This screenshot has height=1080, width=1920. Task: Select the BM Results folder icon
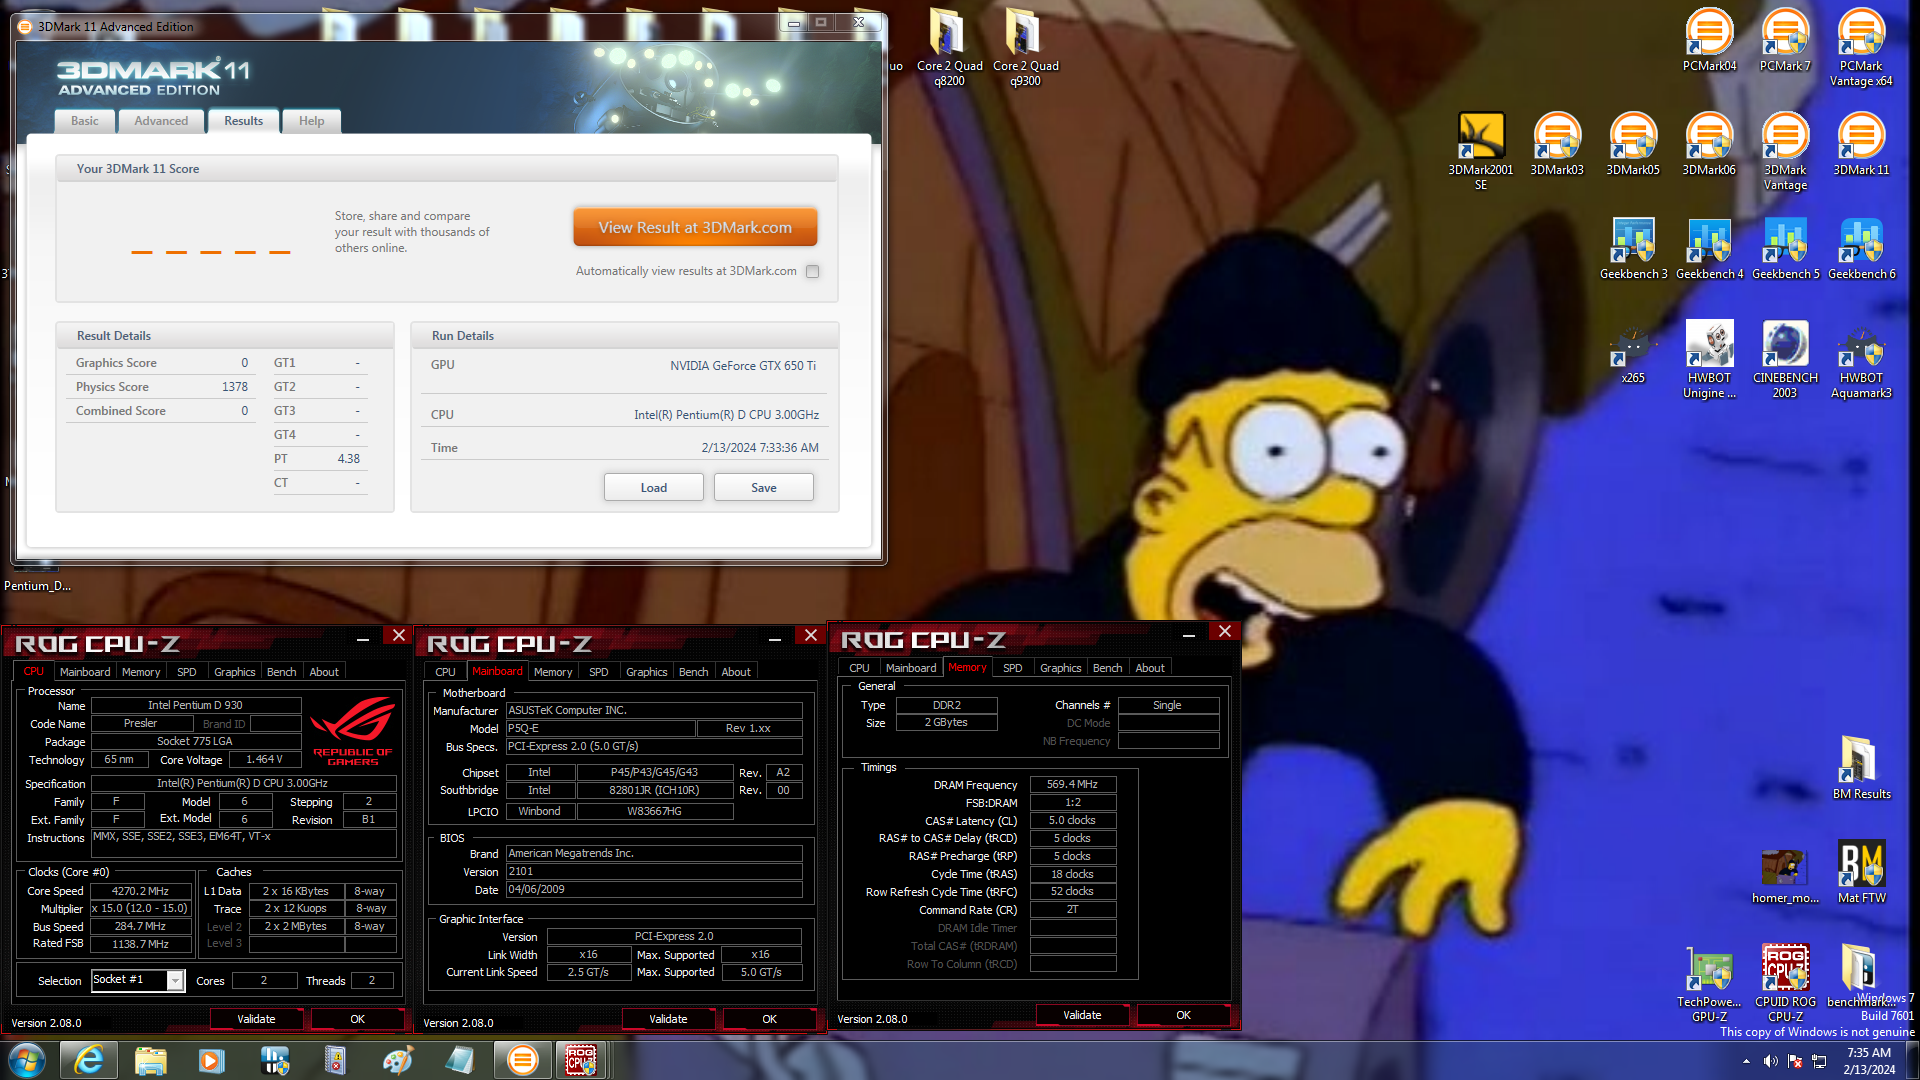point(1861,768)
